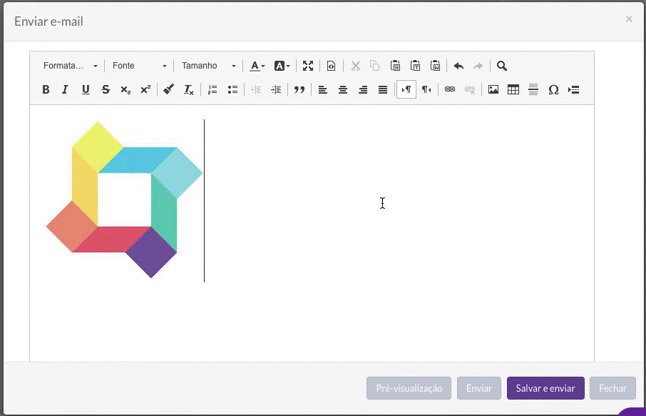This screenshot has height=416, width=646.
Task: Click the Unlink icon
Action: click(470, 89)
